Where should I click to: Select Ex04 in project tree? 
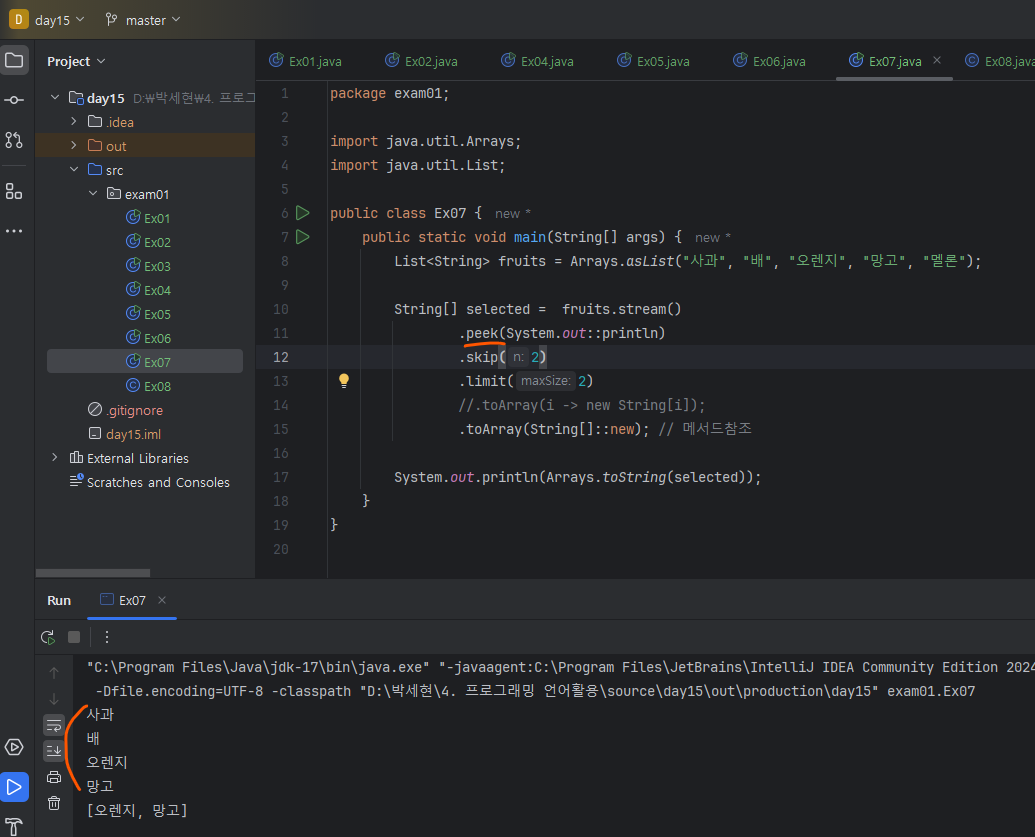pos(149,290)
